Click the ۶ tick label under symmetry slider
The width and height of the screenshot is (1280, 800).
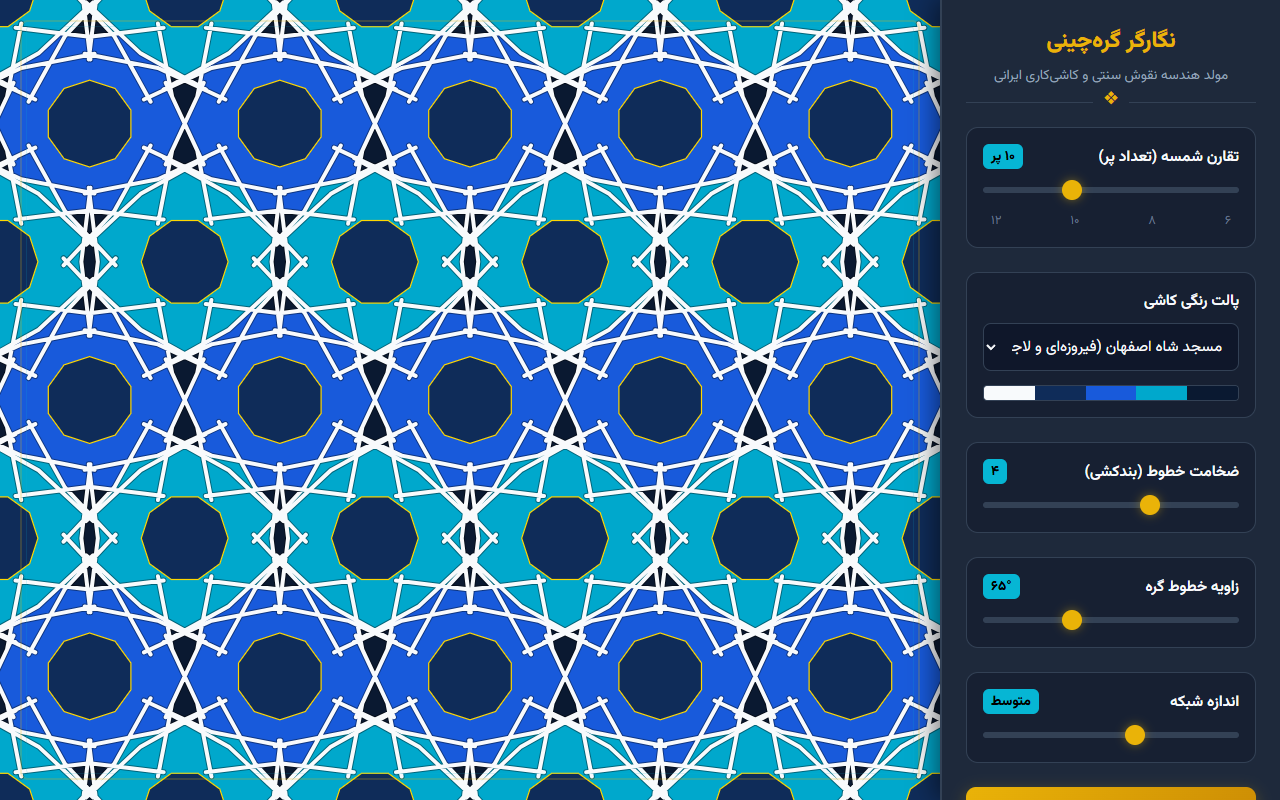click(x=1227, y=220)
